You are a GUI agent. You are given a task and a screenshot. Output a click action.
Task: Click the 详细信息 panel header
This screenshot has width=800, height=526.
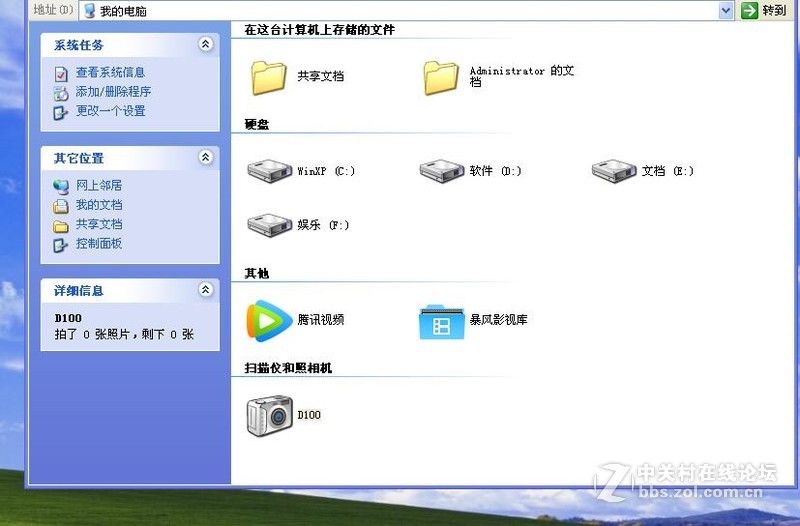point(130,291)
